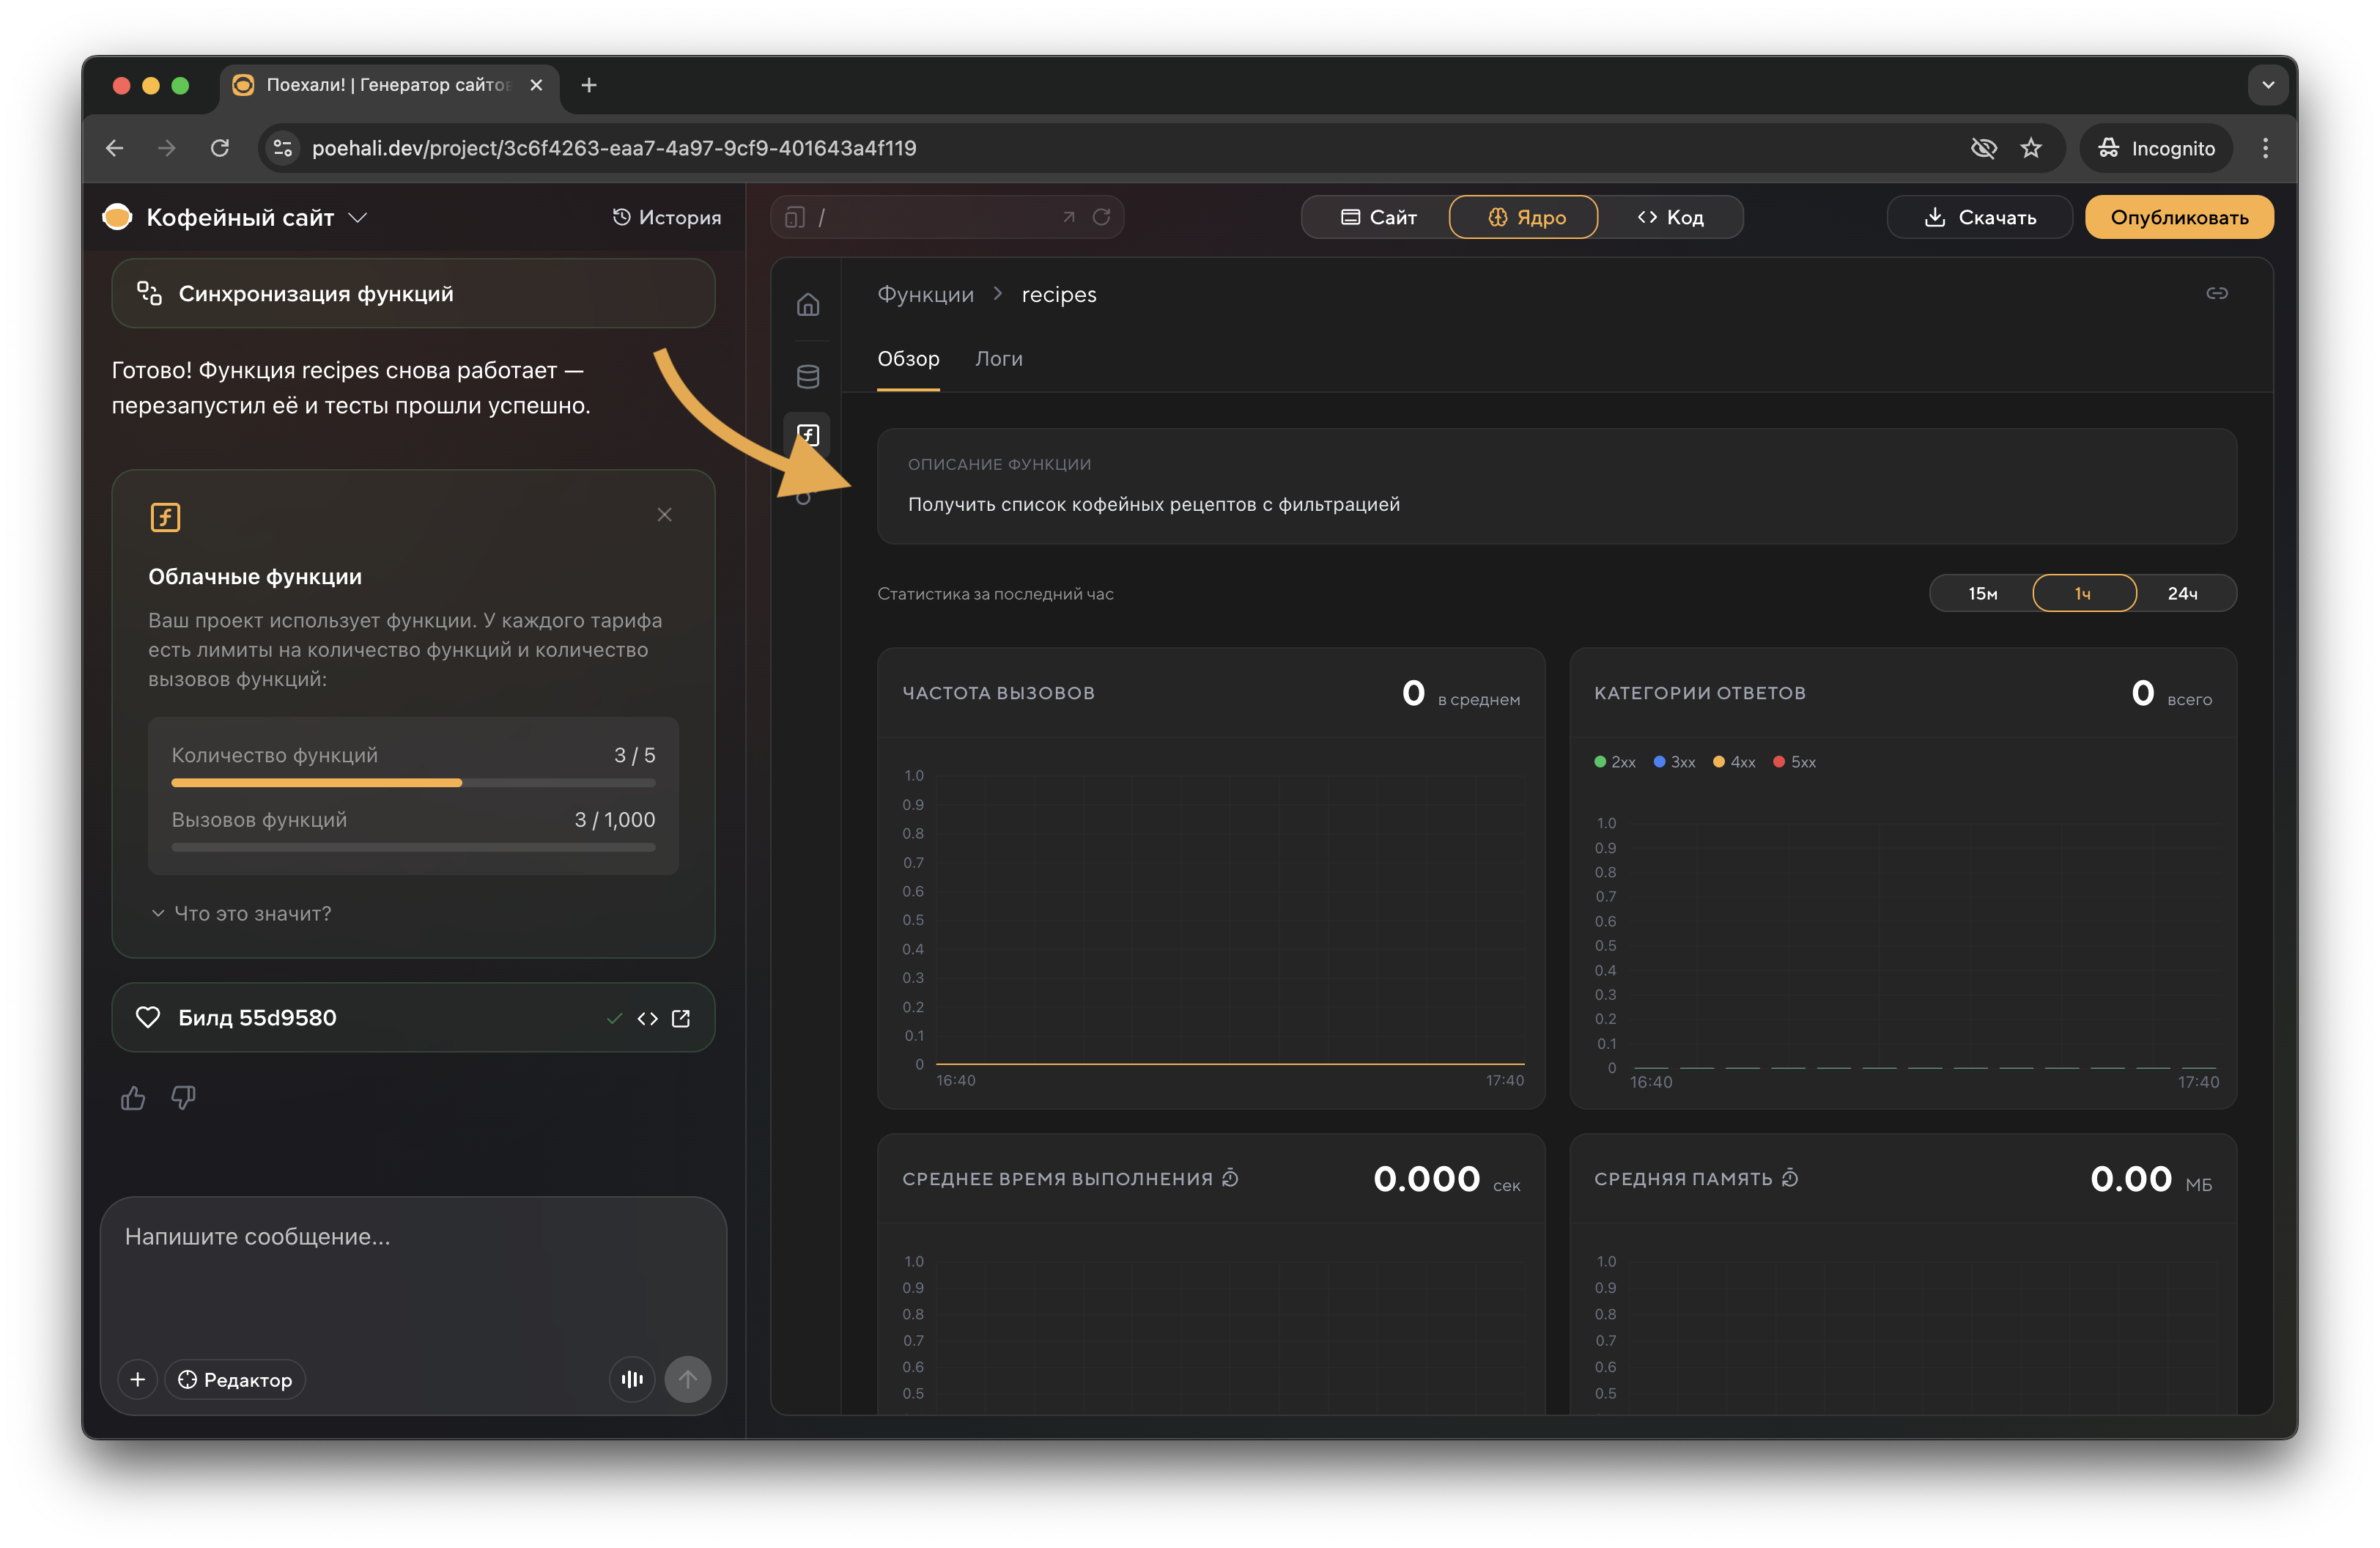
Task: Open build 55d9580 in new window
Action: [x=681, y=1018]
